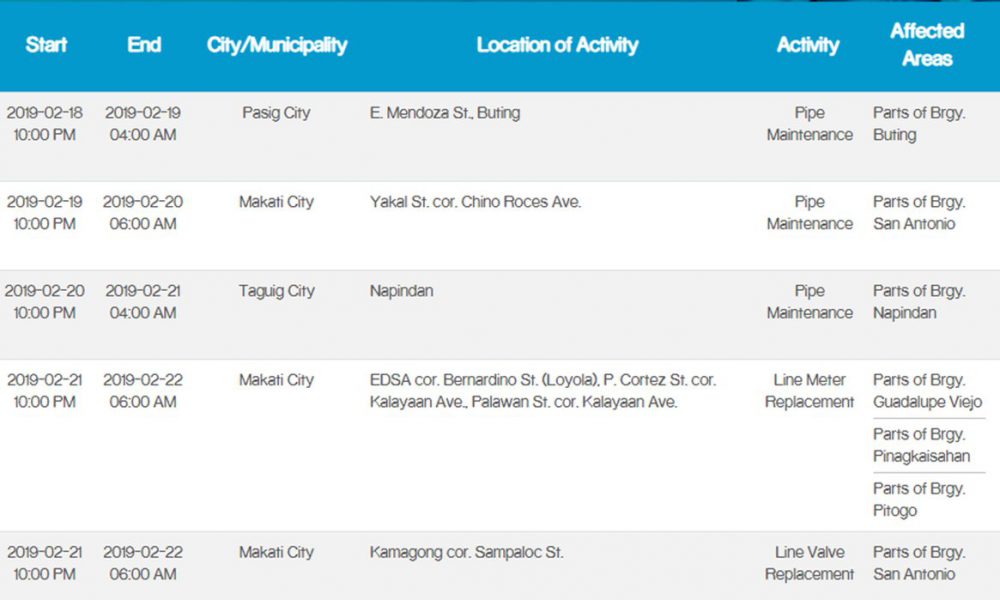The image size is (1000, 600).
Task: Click Parts of Brgy. Guadalupe Viejo
Action: (927, 391)
